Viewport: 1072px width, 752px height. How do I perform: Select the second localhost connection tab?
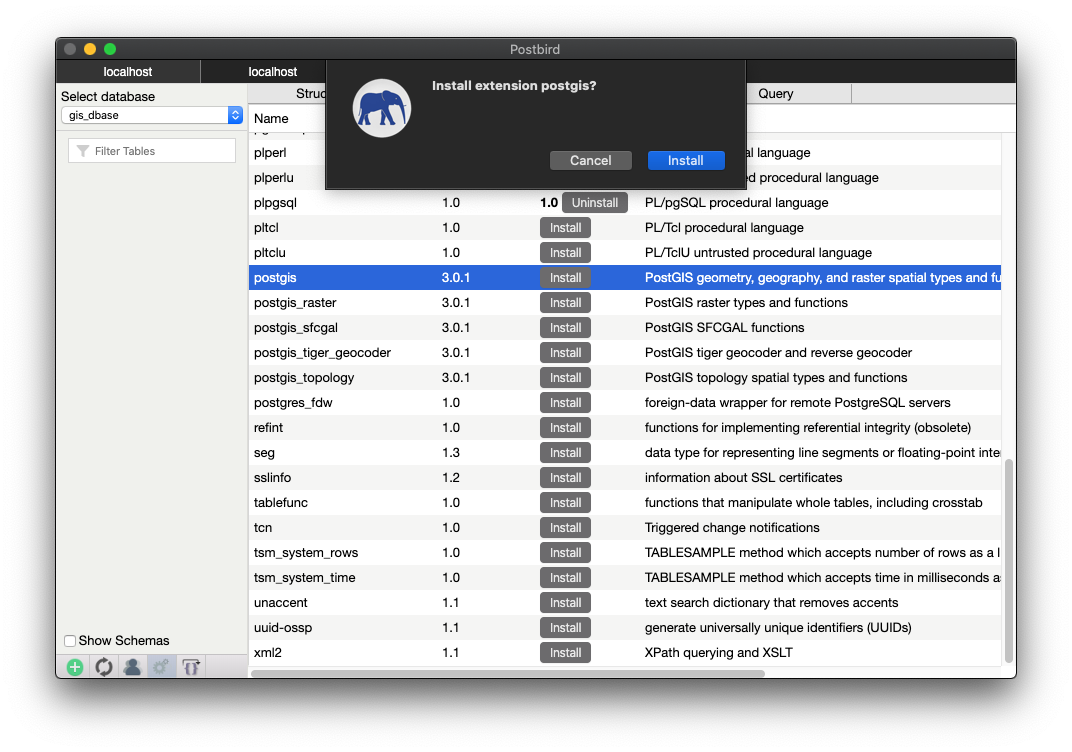pos(272,72)
